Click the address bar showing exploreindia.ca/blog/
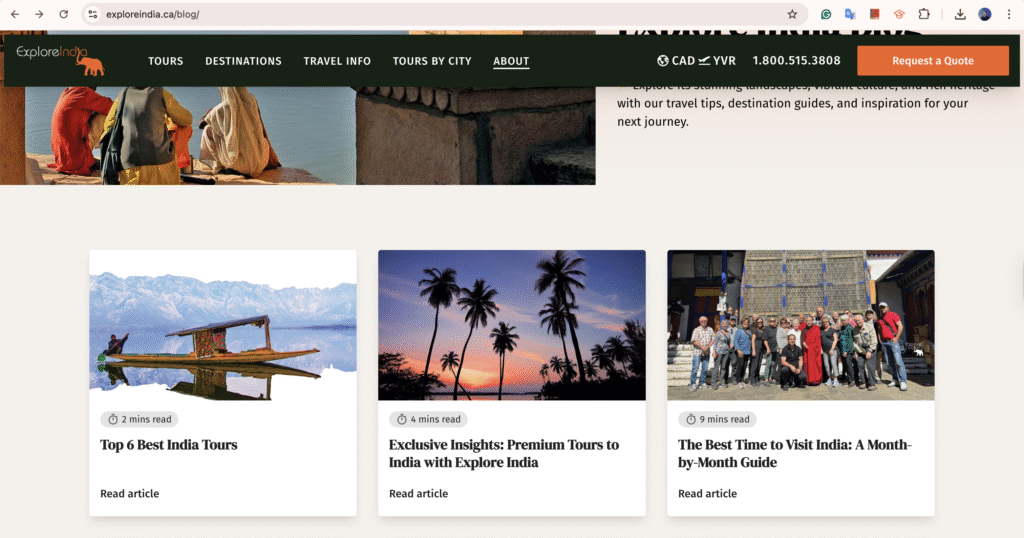This screenshot has height=538, width=1024. click(400, 14)
